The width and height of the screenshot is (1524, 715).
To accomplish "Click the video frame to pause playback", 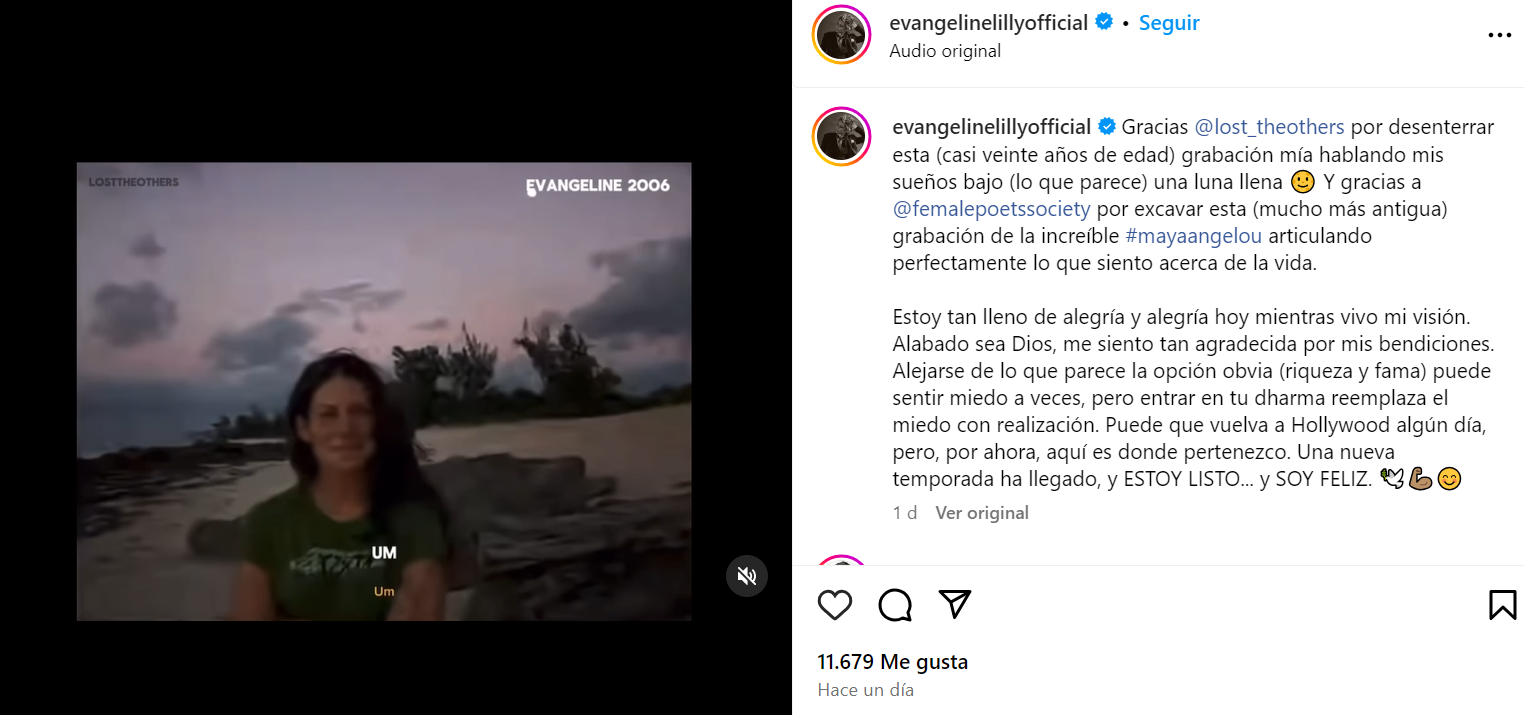I will (384, 391).
